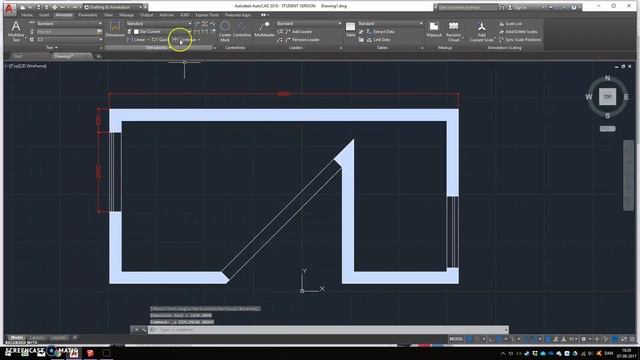This screenshot has width=640, height=360.
Task: Open the Scale List
Action: coord(510,24)
